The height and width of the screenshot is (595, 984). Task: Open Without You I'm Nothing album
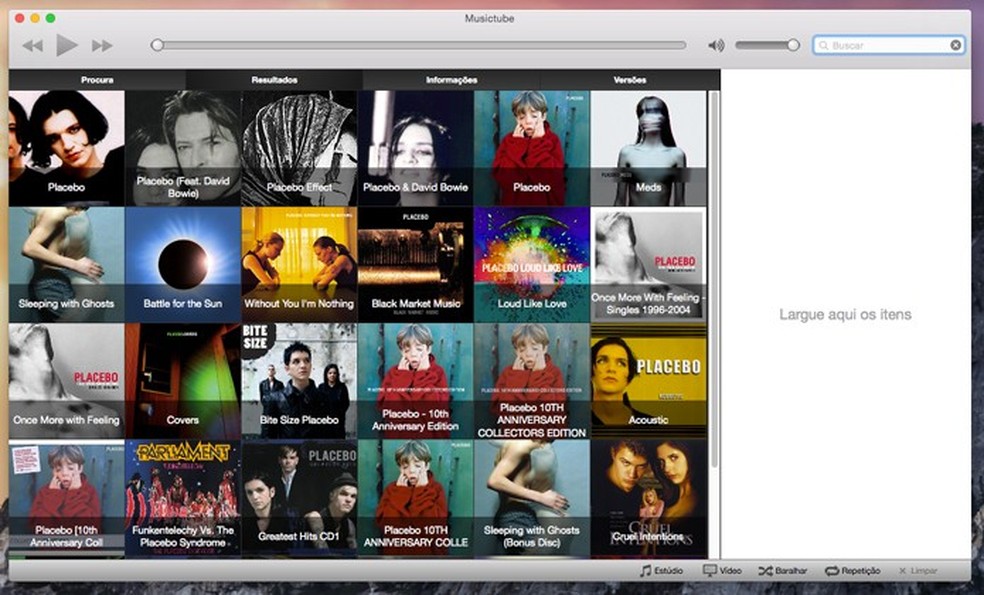tap(299, 265)
